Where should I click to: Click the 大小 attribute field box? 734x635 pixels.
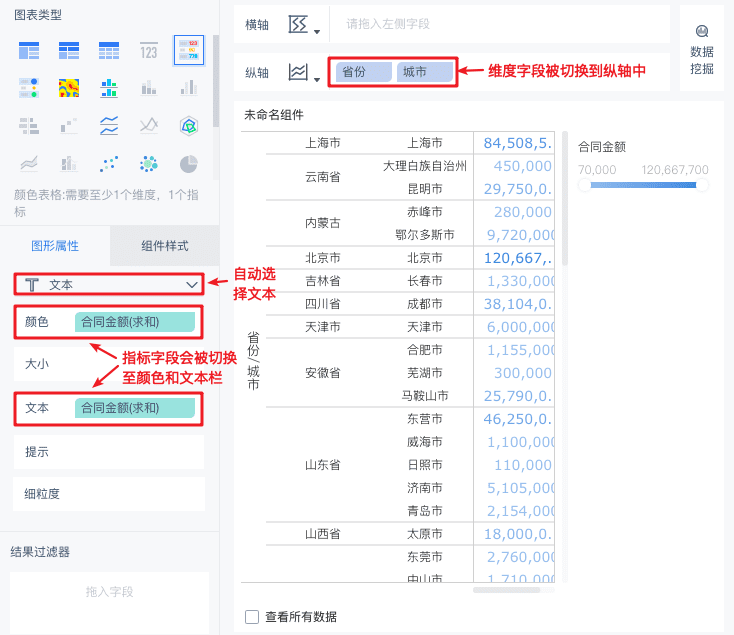109,364
